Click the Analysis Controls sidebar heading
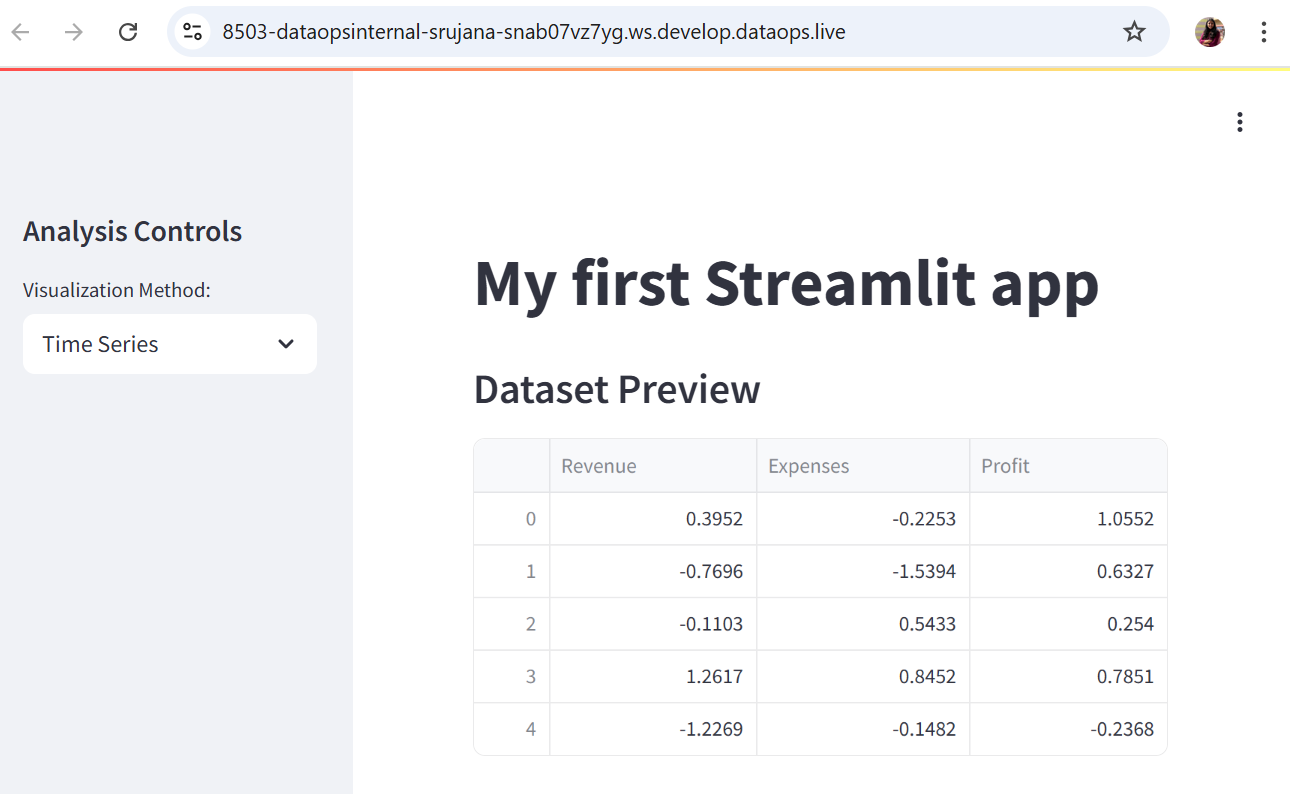1290x794 pixels. (x=132, y=232)
